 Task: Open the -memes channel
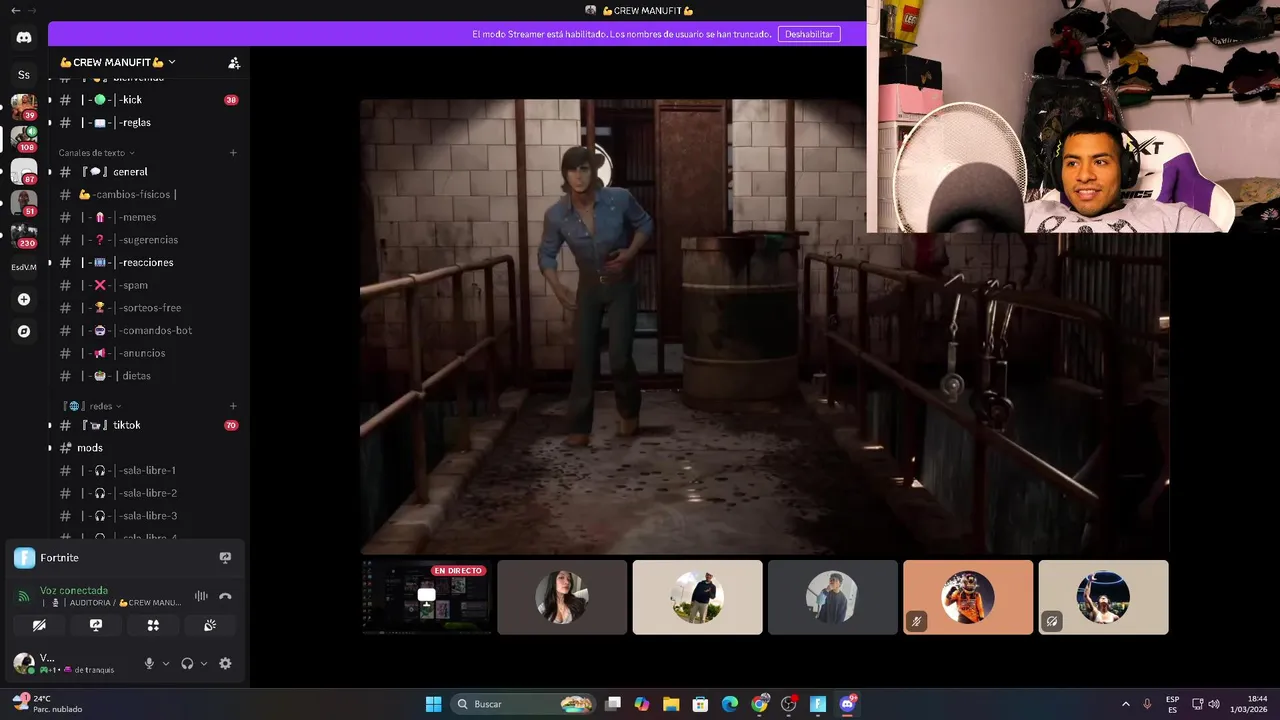point(148,217)
